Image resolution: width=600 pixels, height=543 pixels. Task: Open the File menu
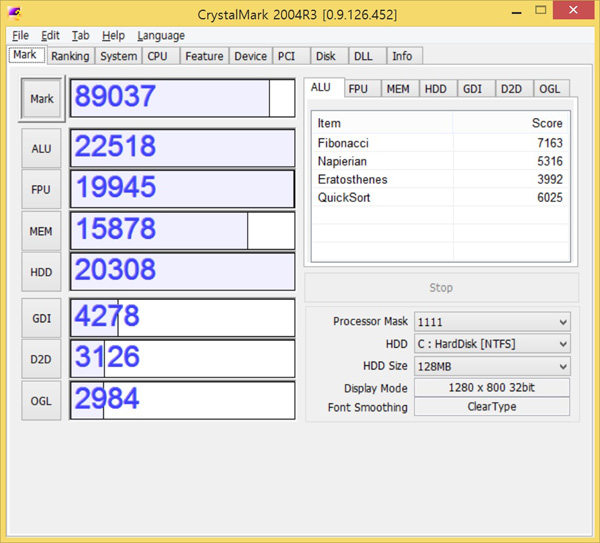coord(20,35)
